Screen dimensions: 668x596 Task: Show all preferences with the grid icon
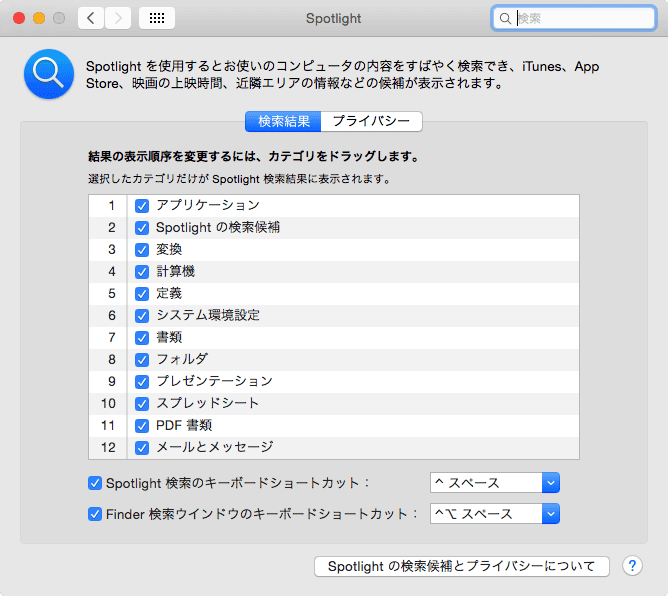pos(157,18)
